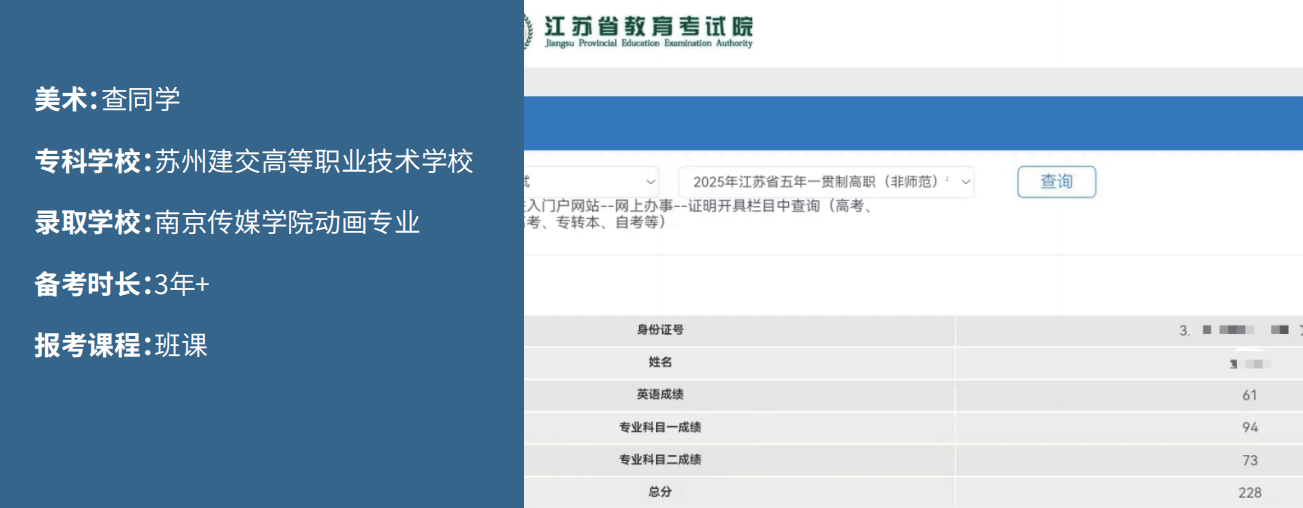1303x508 pixels.
Task: Click the 录取学校 南京传媒学院动画专业 line
Action: tap(227, 223)
